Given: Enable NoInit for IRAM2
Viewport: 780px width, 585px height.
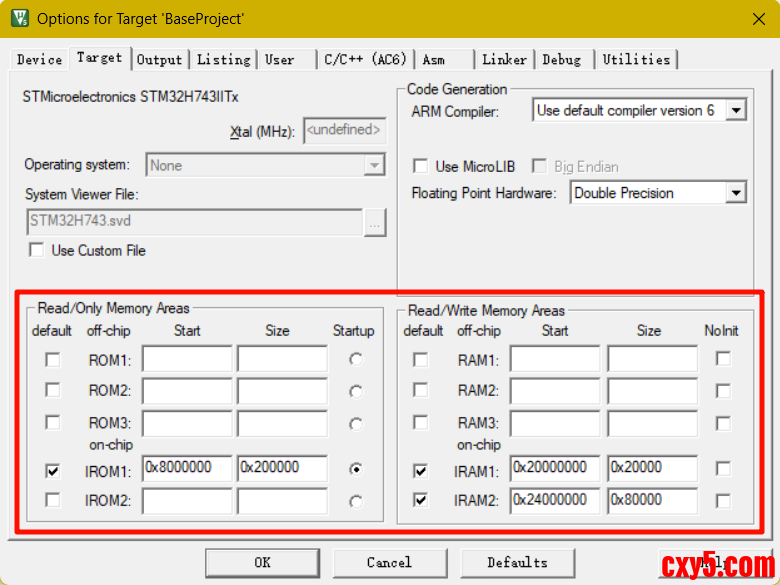Looking at the screenshot, I should (723, 501).
